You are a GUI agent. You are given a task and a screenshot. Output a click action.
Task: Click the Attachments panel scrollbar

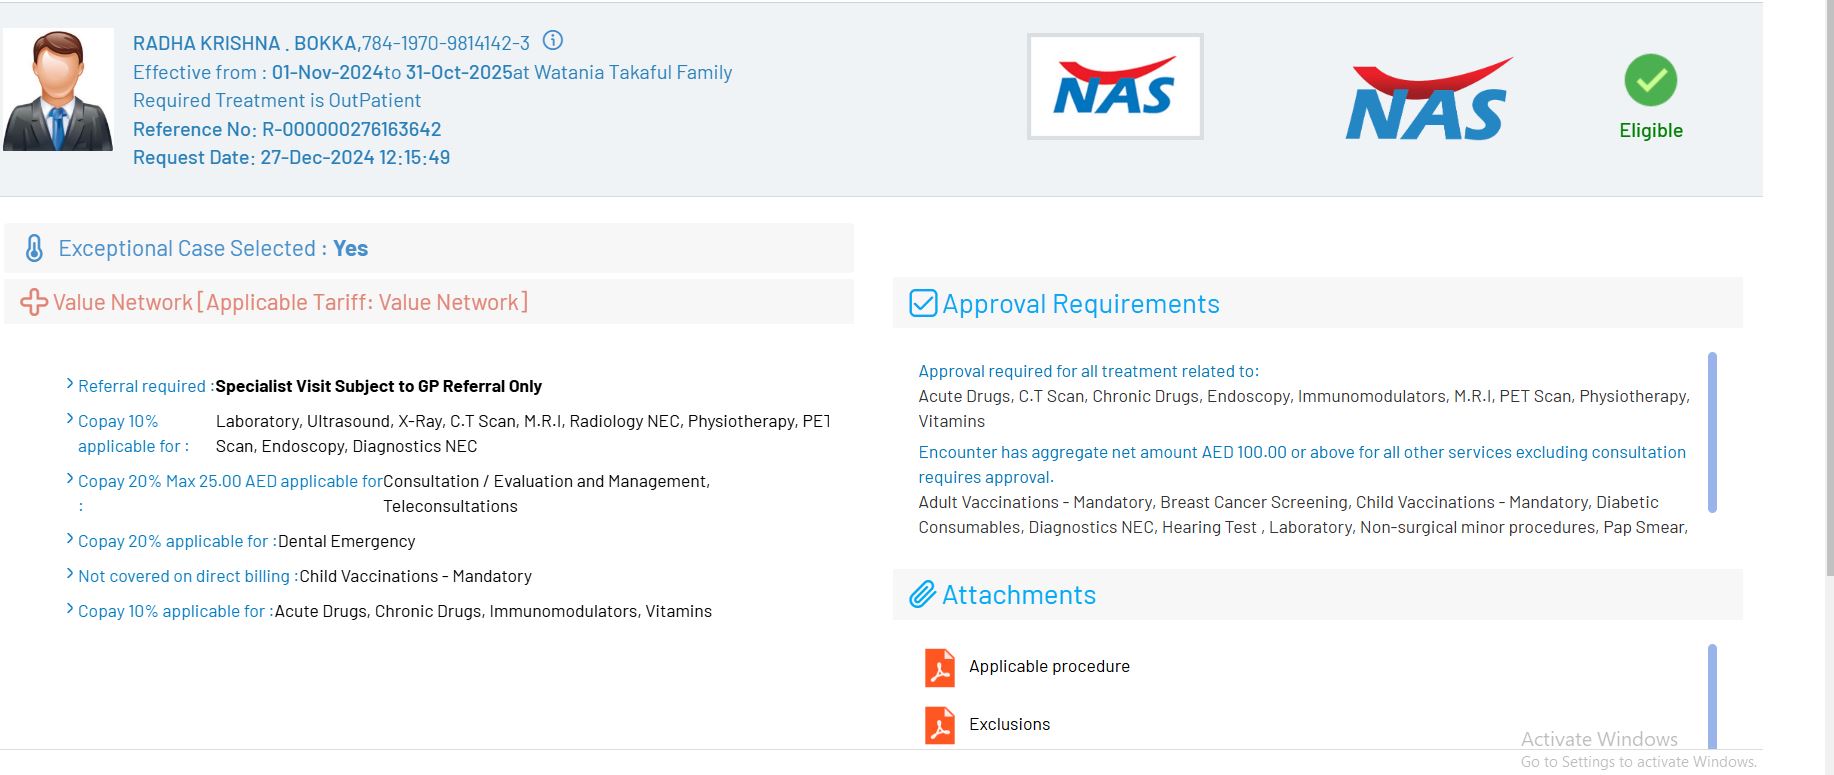point(1712,695)
